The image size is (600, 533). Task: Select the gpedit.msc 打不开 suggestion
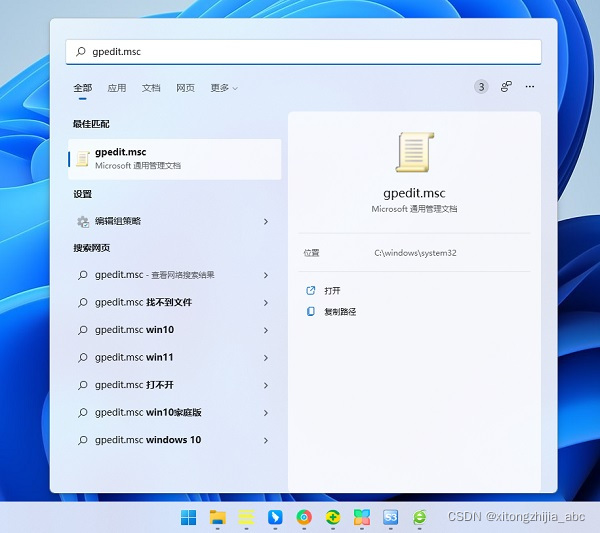(175, 385)
